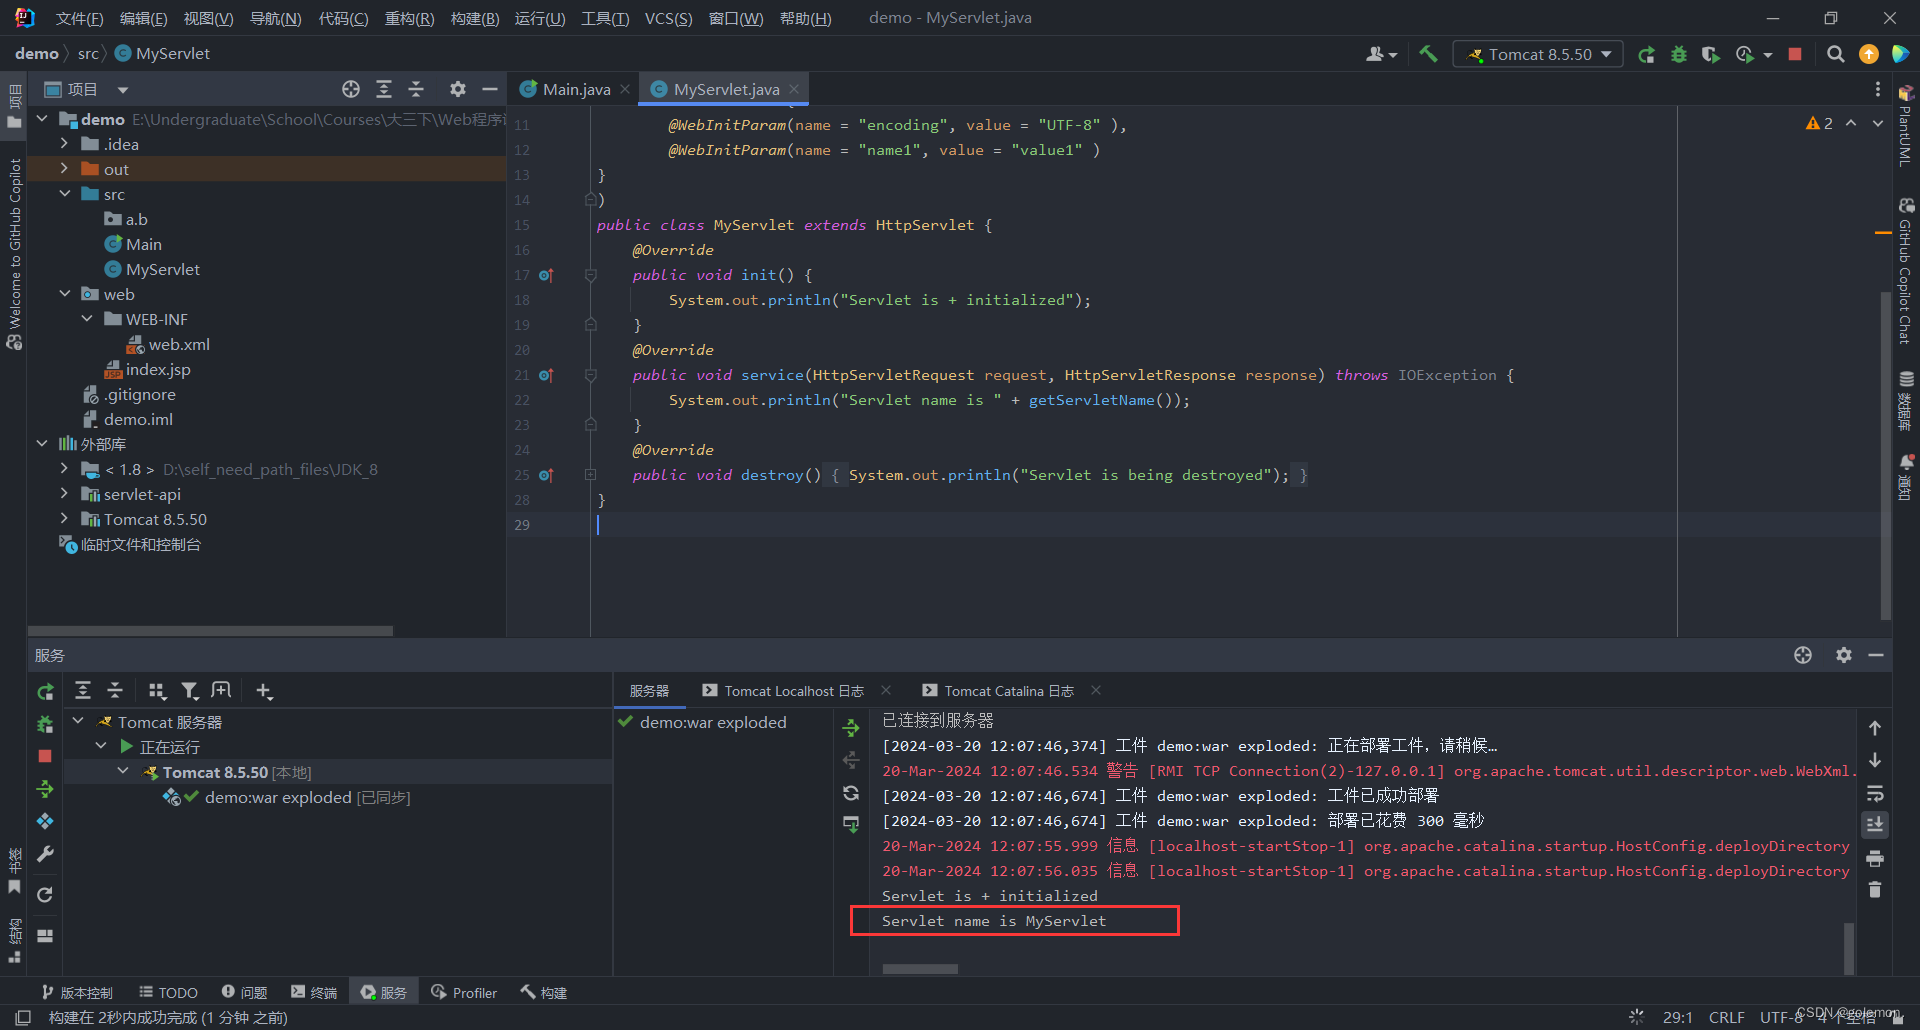Image resolution: width=1920 pixels, height=1030 pixels.
Task: Fold the init() method on line 17
Action: coord(591,275)
